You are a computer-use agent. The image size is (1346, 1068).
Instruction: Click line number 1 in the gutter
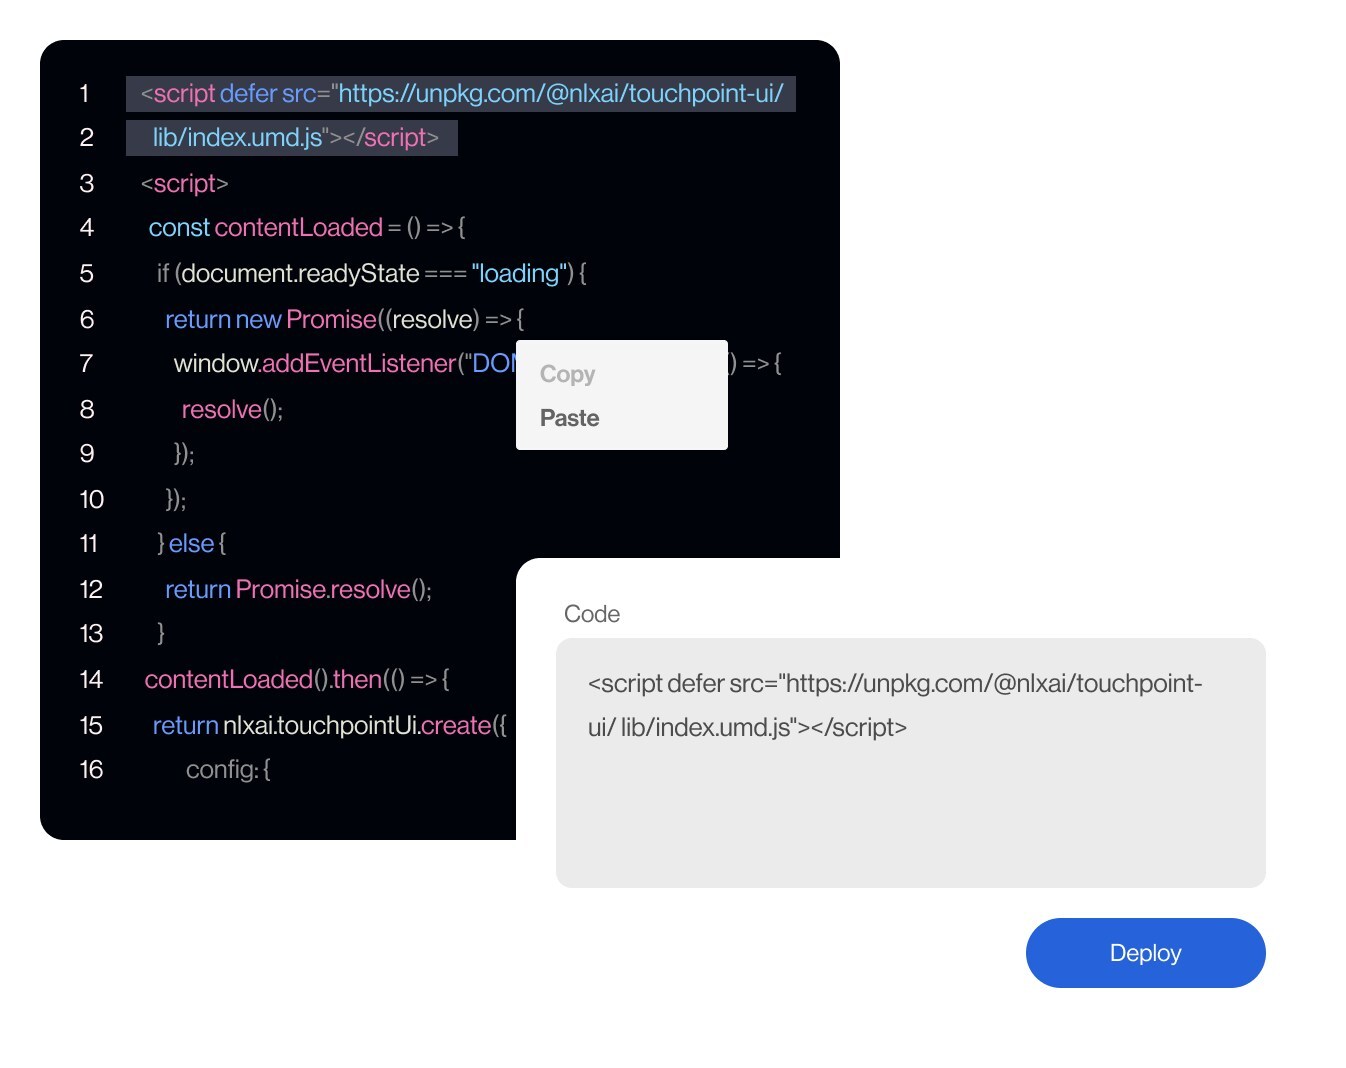[x=85, y=93]
